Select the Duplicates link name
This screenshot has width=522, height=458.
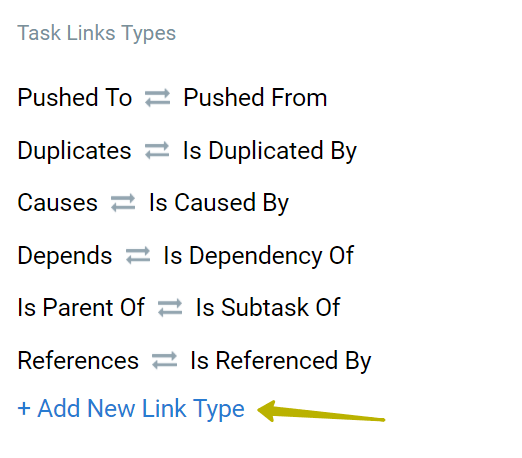click(74, 151)
